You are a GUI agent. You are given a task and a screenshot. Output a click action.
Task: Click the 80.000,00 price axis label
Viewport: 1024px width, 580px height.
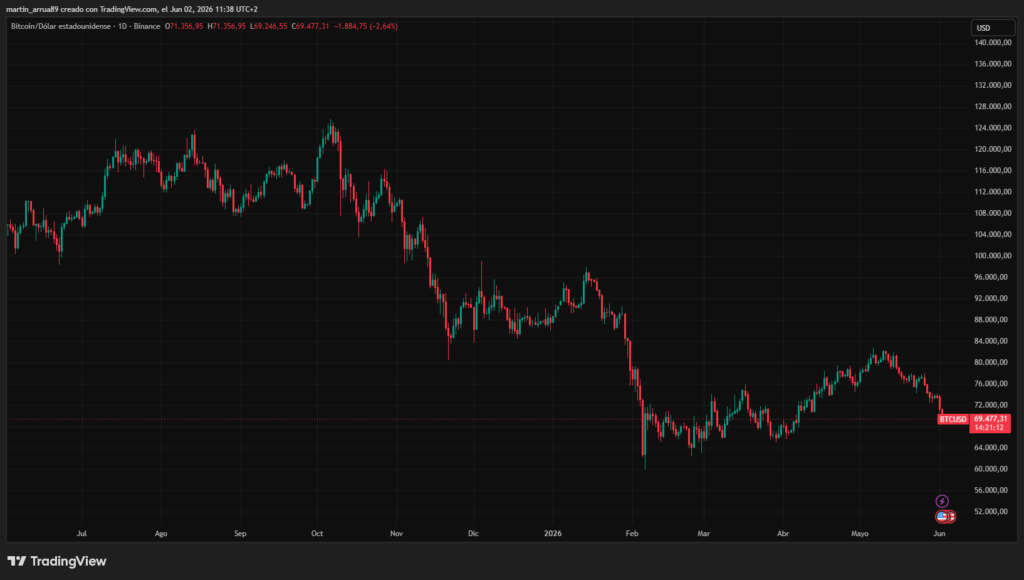click(993, 362)
